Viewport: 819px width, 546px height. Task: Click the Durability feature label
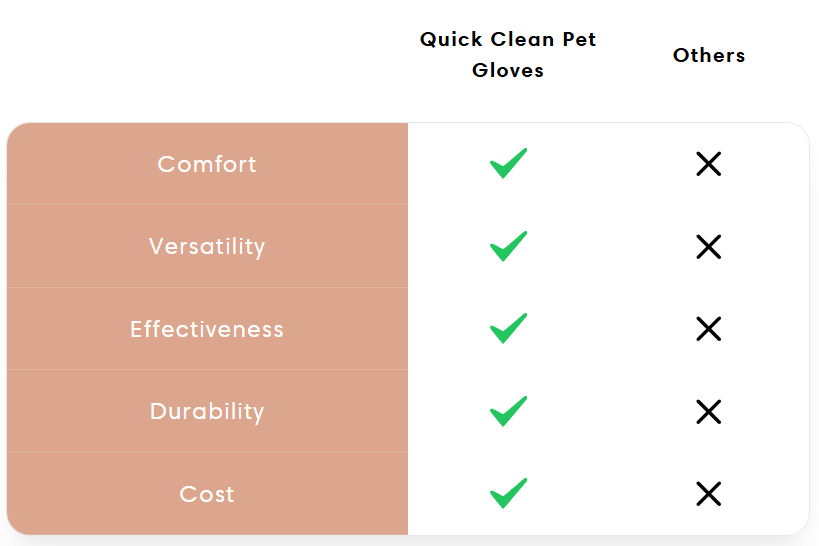pos(207,411)
